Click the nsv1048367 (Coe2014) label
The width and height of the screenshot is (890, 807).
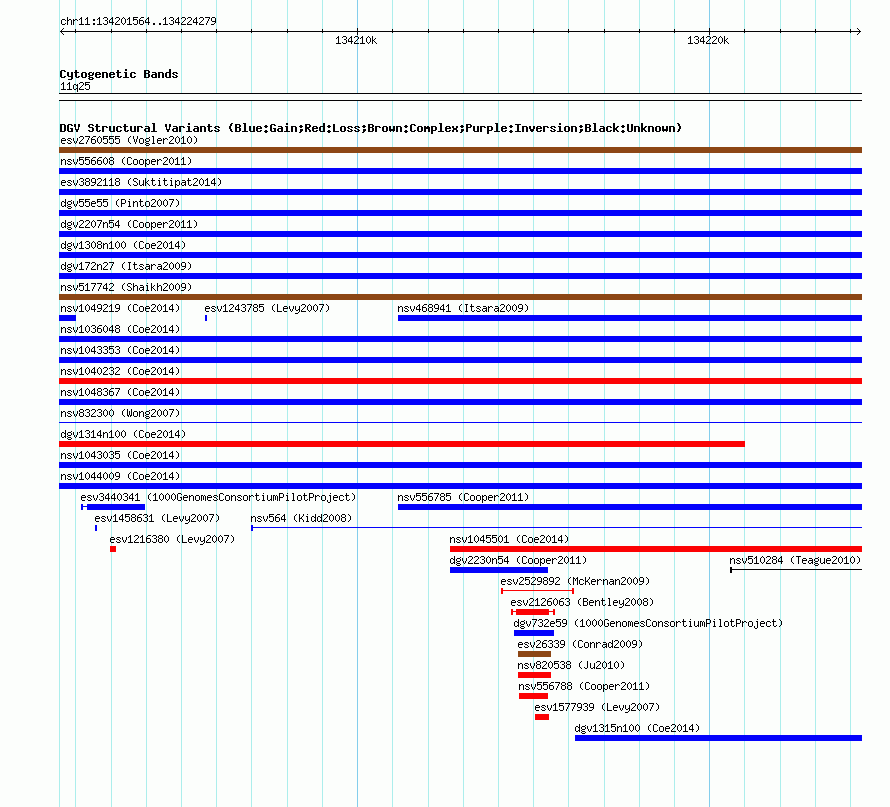120,392
